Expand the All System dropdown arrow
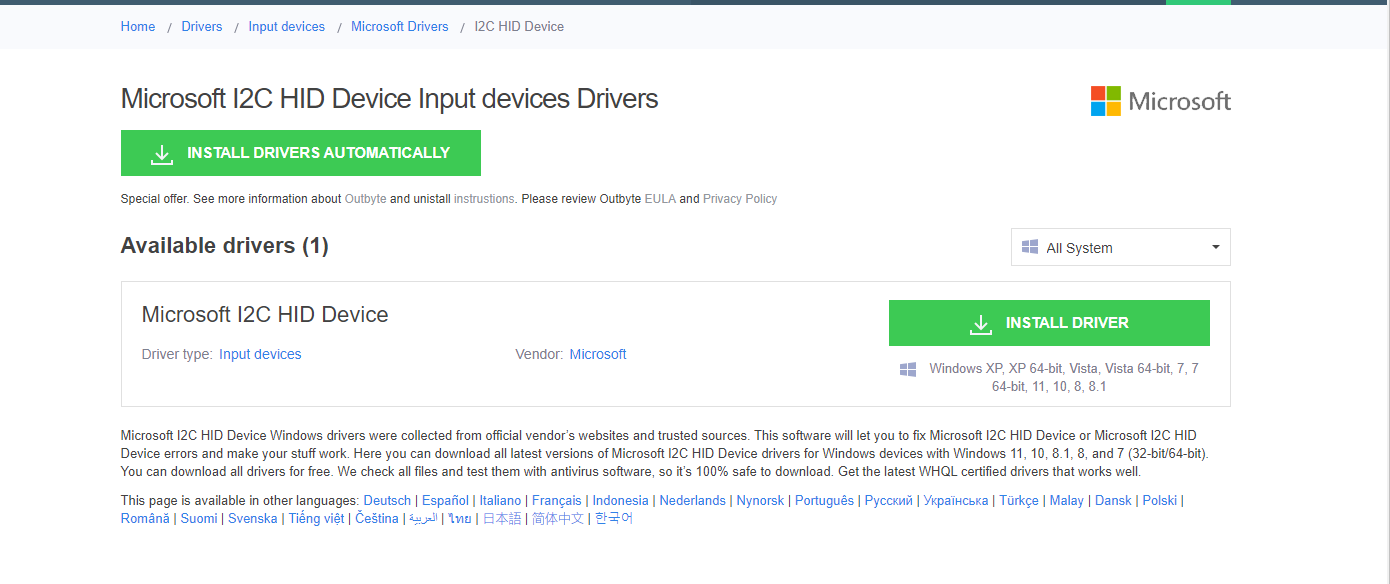The image size is (1390, 584). coord(1215,247)
